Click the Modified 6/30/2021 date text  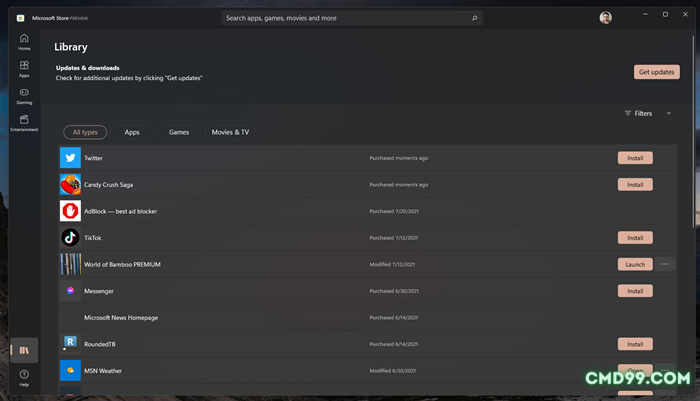392,371
